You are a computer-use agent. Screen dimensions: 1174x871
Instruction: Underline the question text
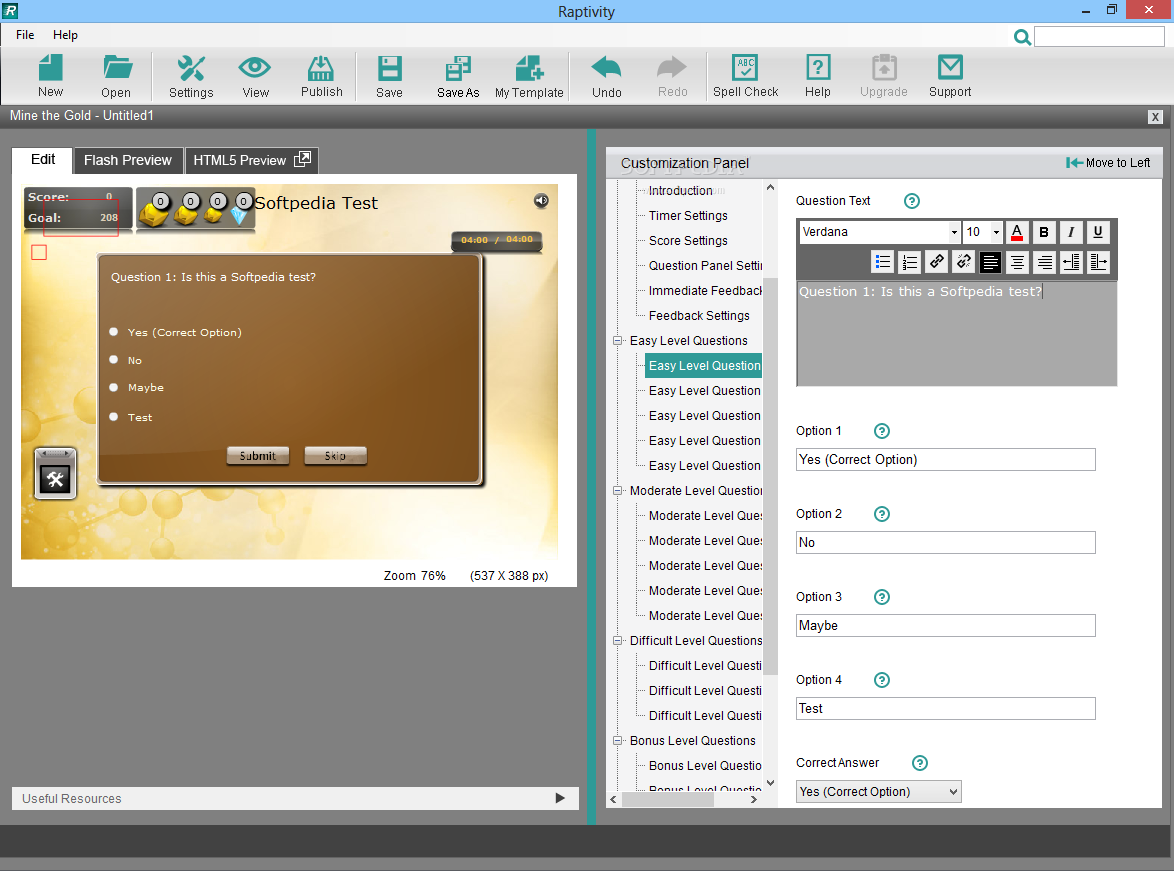(1098, 232)
